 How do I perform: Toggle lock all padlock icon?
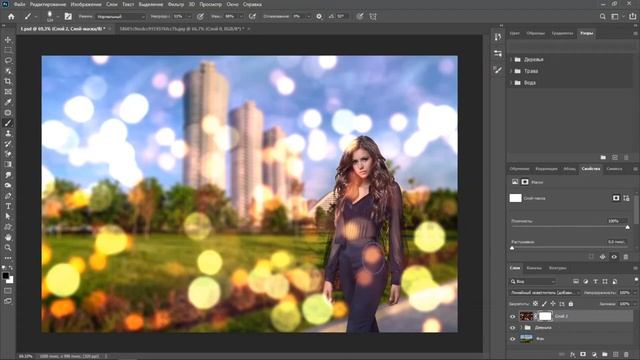coord(571,304)
